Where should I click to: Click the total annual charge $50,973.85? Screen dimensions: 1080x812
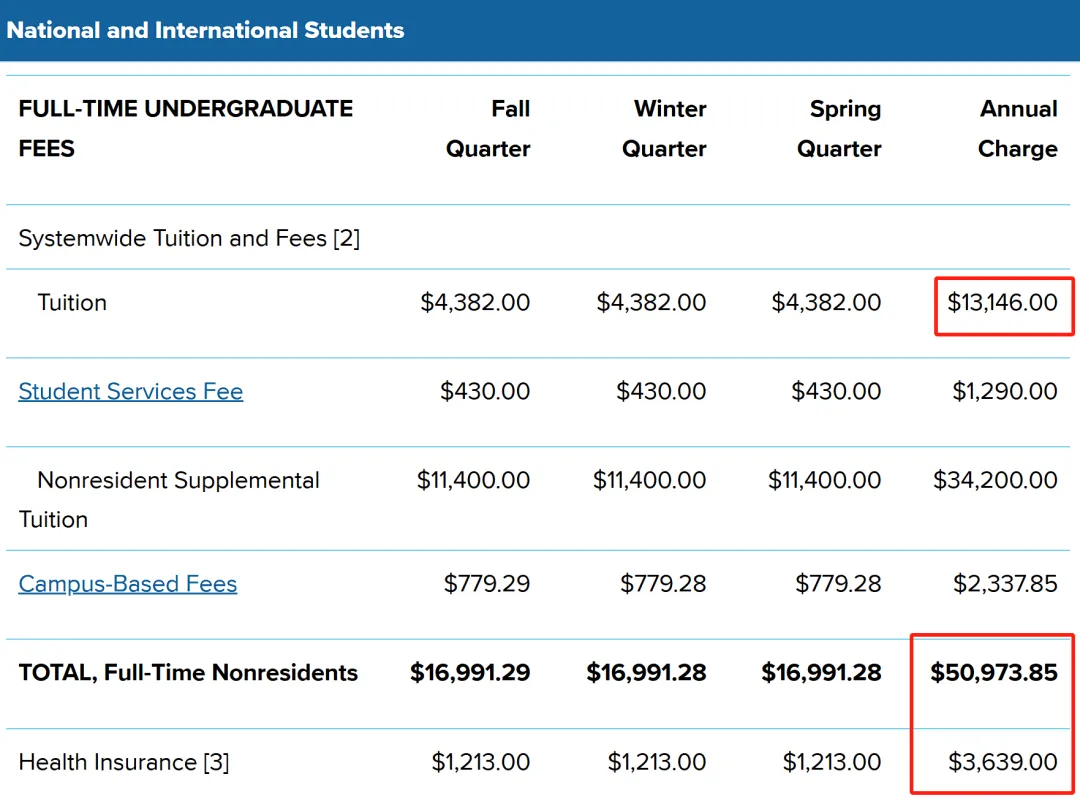click(x=994, y=672)
